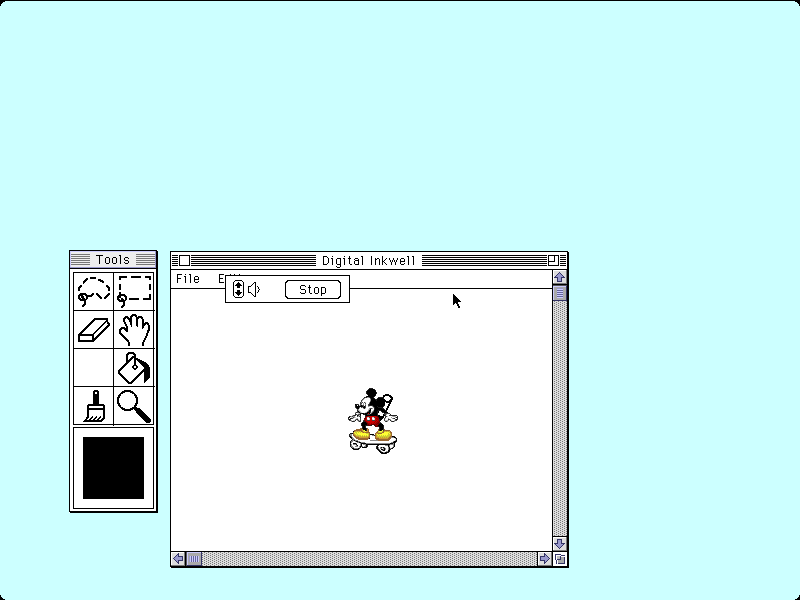Choose the Paintbrush tool

pos(93,406)
